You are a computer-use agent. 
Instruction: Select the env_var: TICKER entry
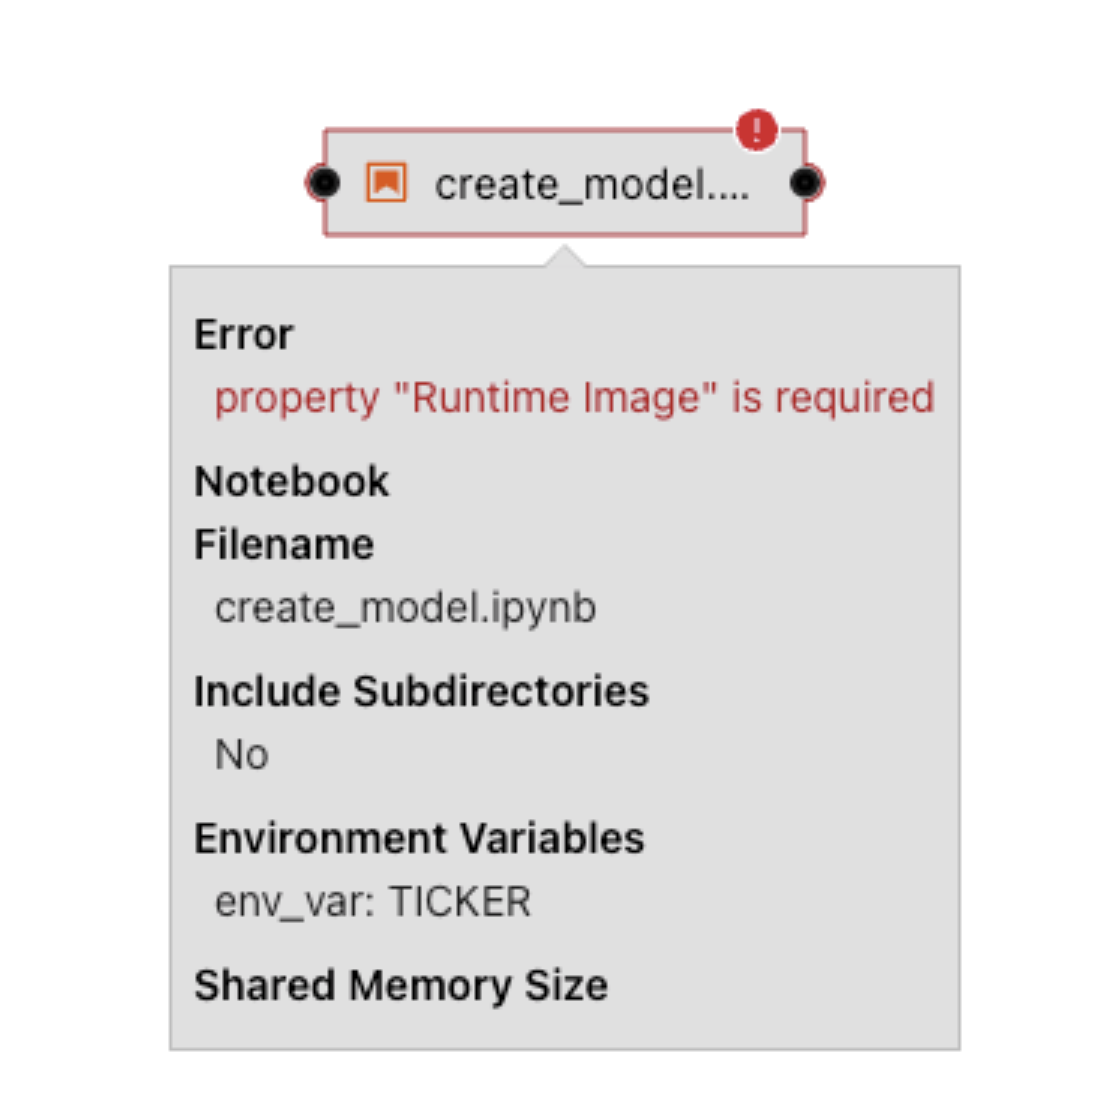point(373,902)
